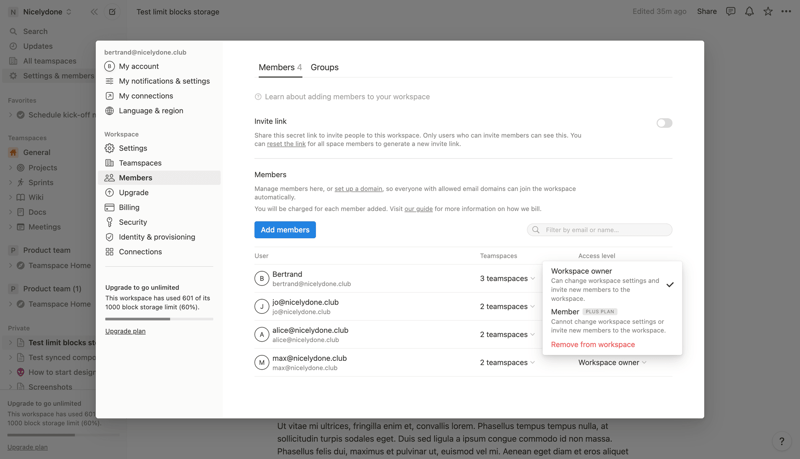This screenshot has width=800, height=459.
Task: Create a new page with compose icon
Action: pyautogui.click(x=112, y=12)
